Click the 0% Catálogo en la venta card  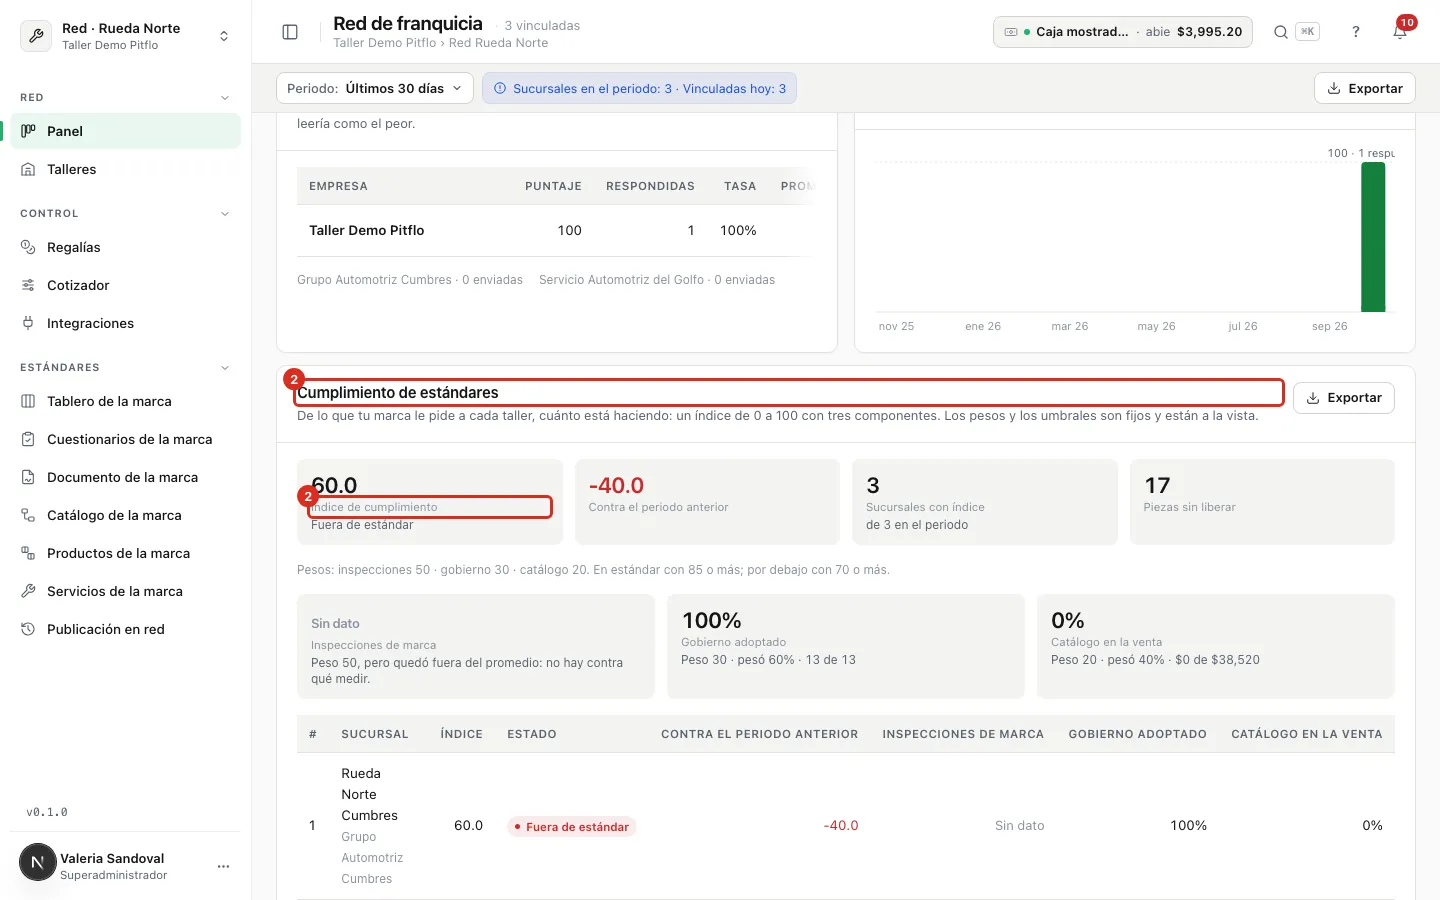(1216, 646)
